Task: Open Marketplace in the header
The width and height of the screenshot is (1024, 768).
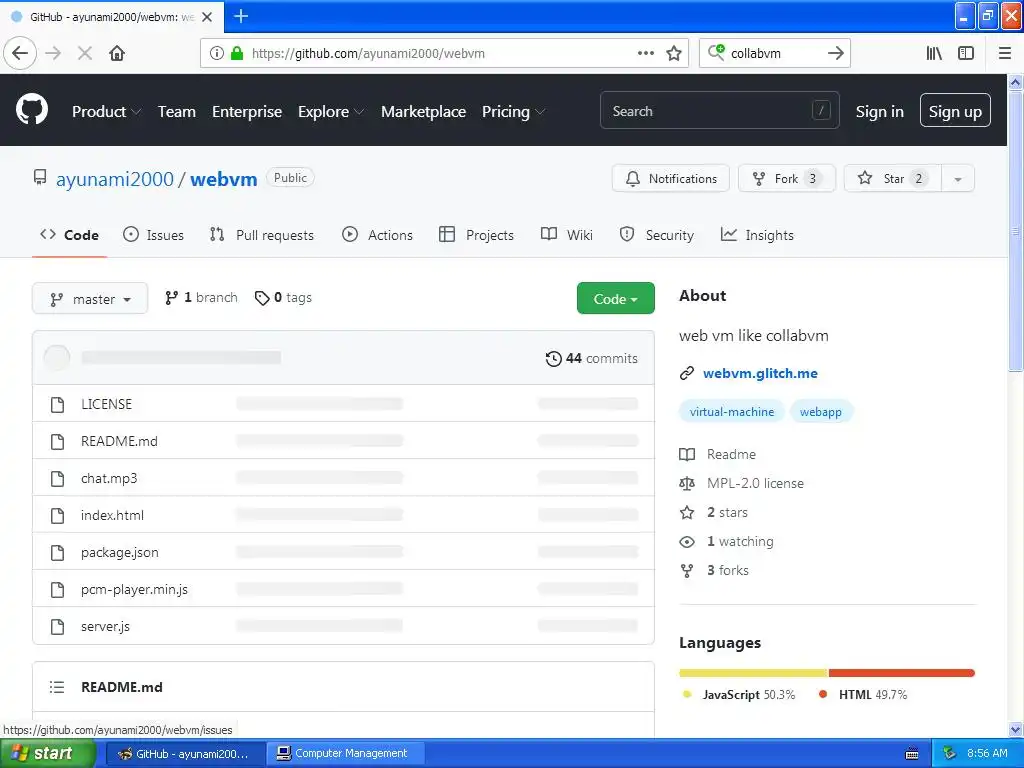Action: [423, 112]
